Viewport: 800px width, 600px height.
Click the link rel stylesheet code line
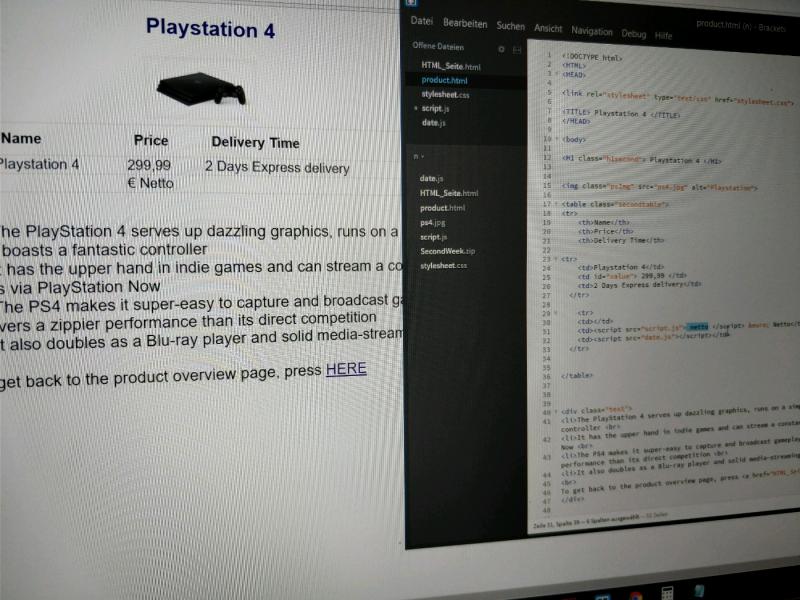(x=679, y=97)
